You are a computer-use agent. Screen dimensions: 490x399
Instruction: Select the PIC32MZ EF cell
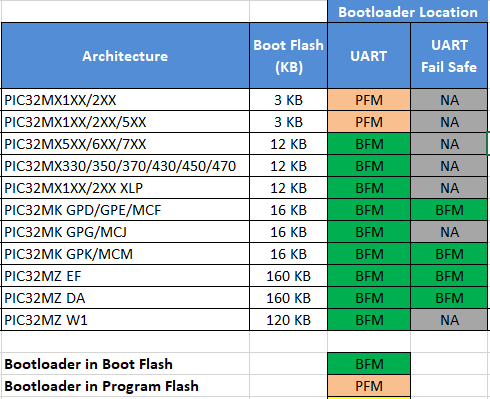click(125, 276)
